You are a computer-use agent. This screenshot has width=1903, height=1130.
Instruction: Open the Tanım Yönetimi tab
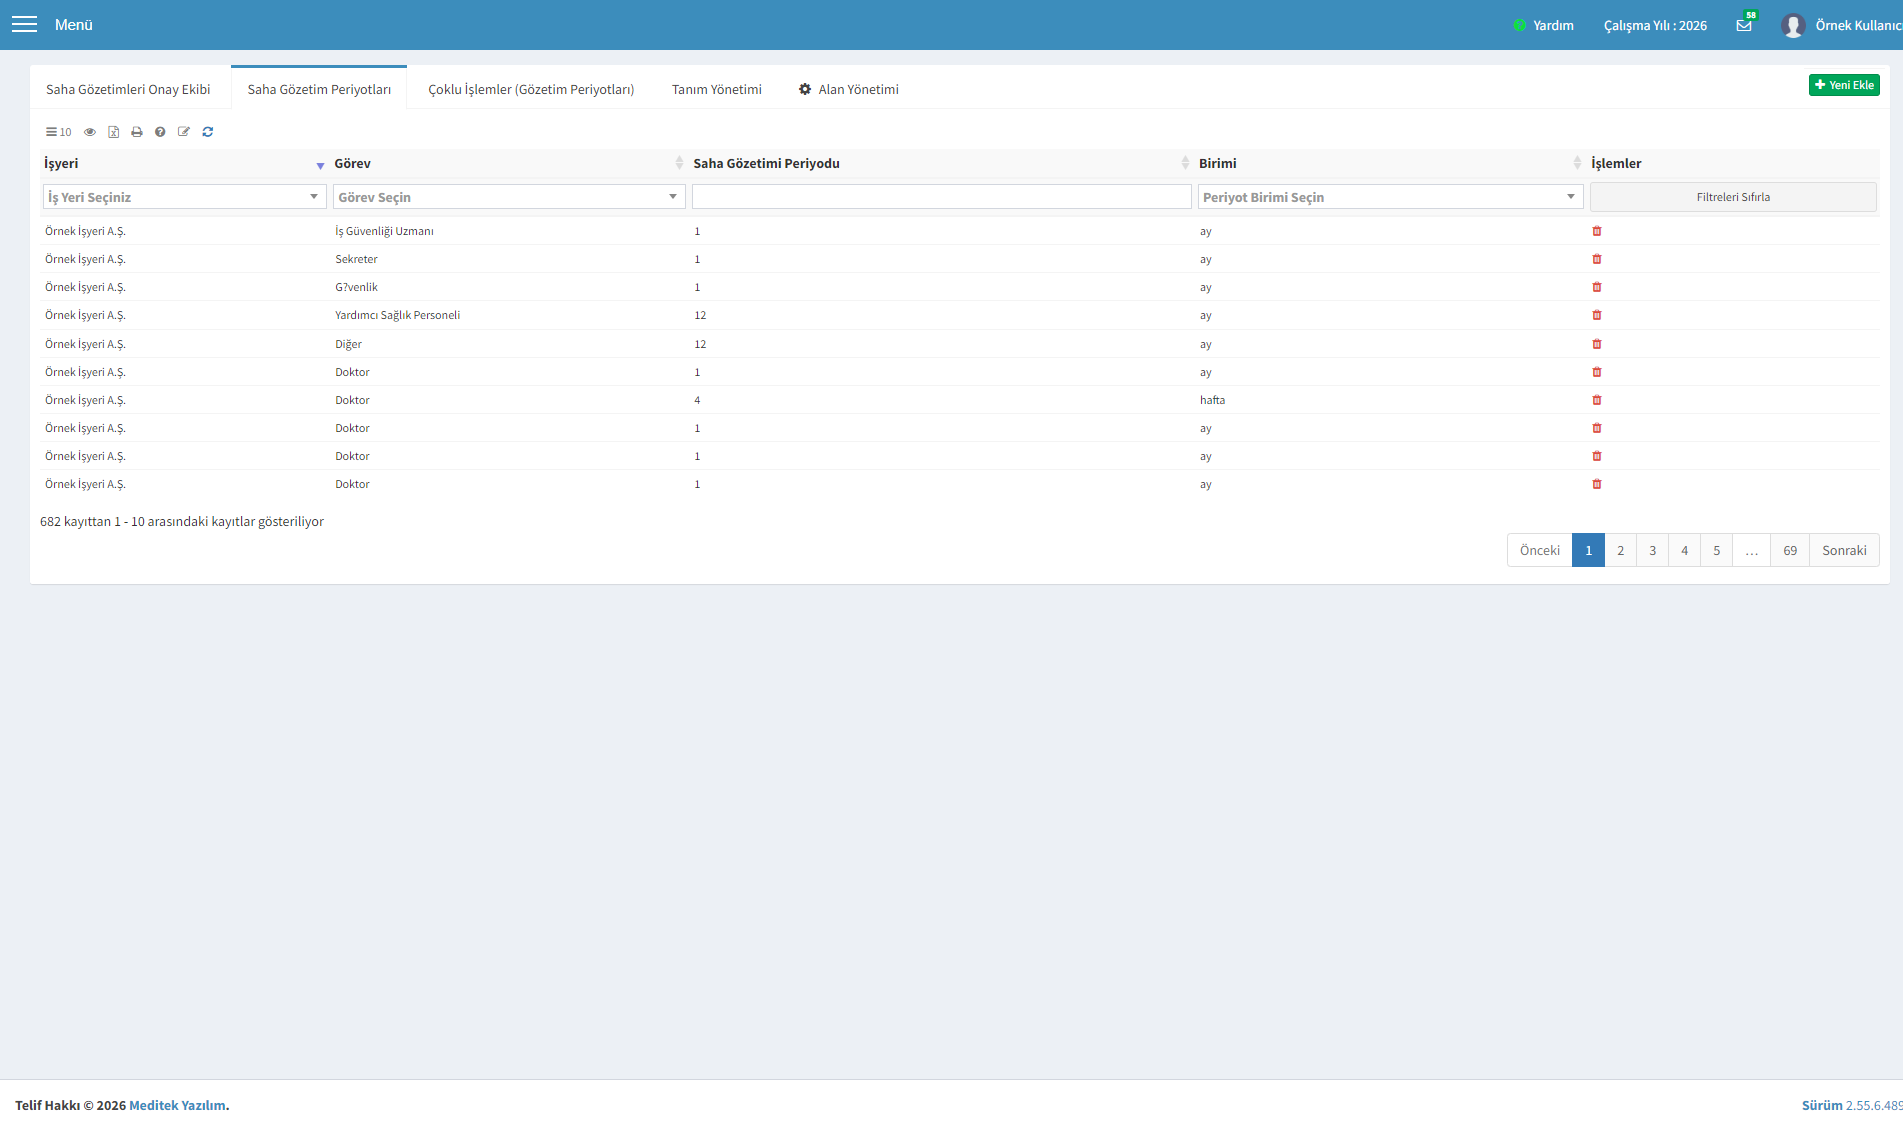point(716,89)
